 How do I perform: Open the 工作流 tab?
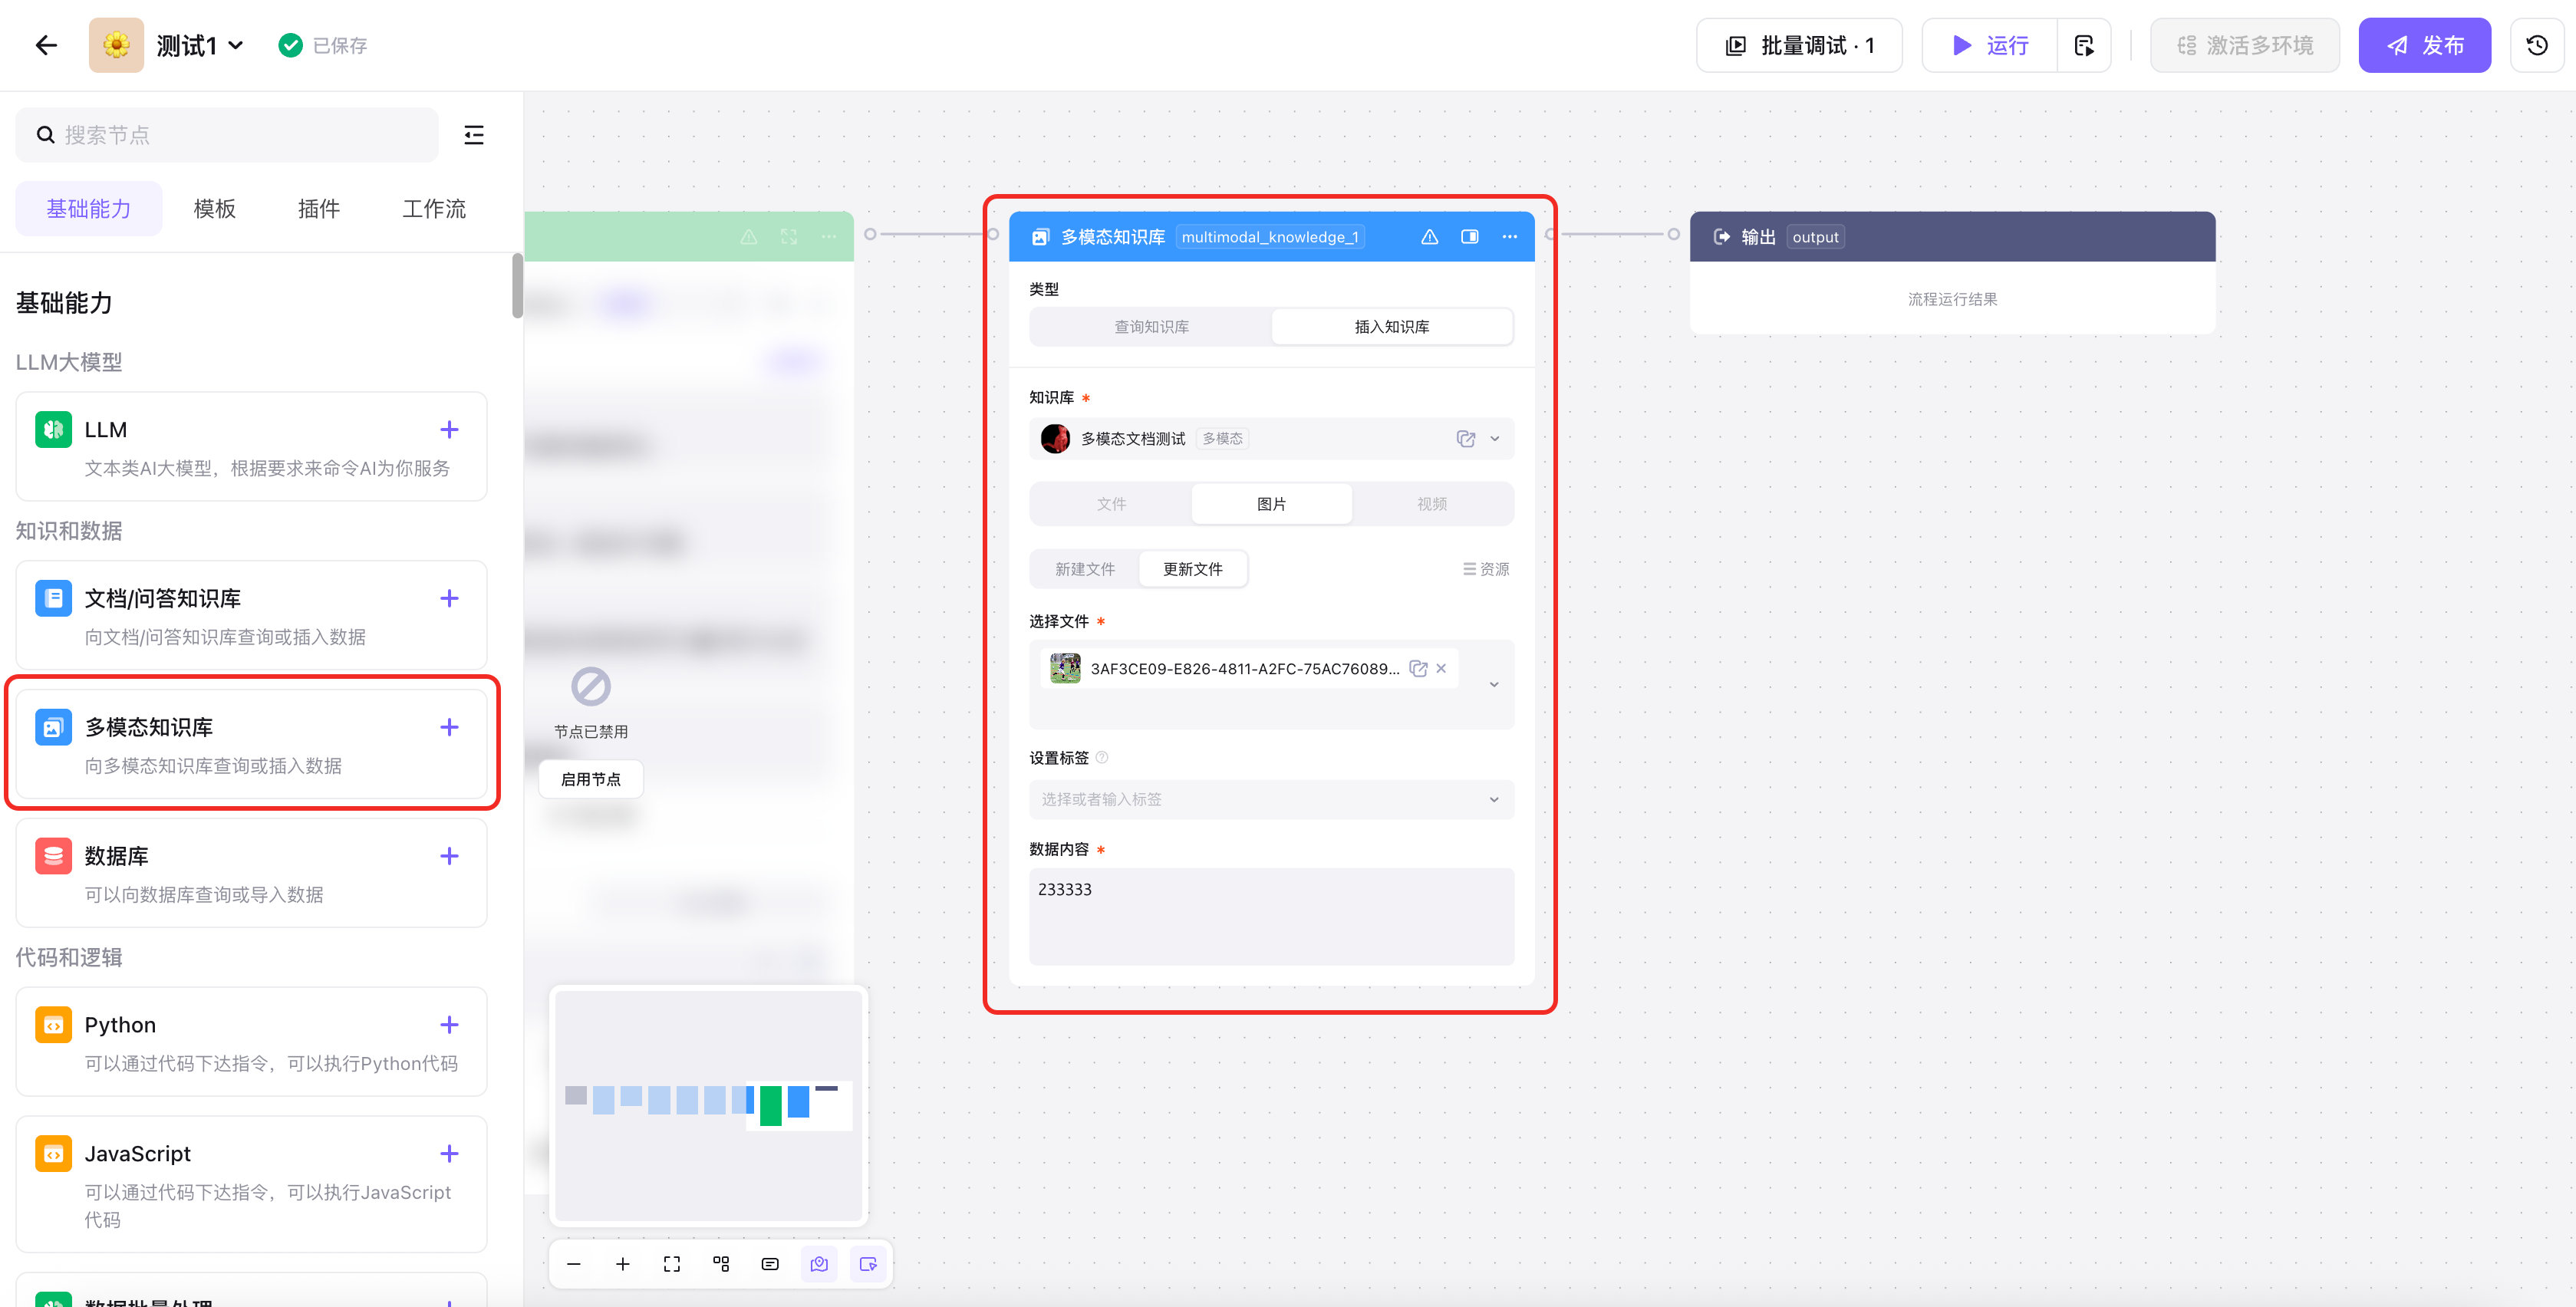pos(434,209)
